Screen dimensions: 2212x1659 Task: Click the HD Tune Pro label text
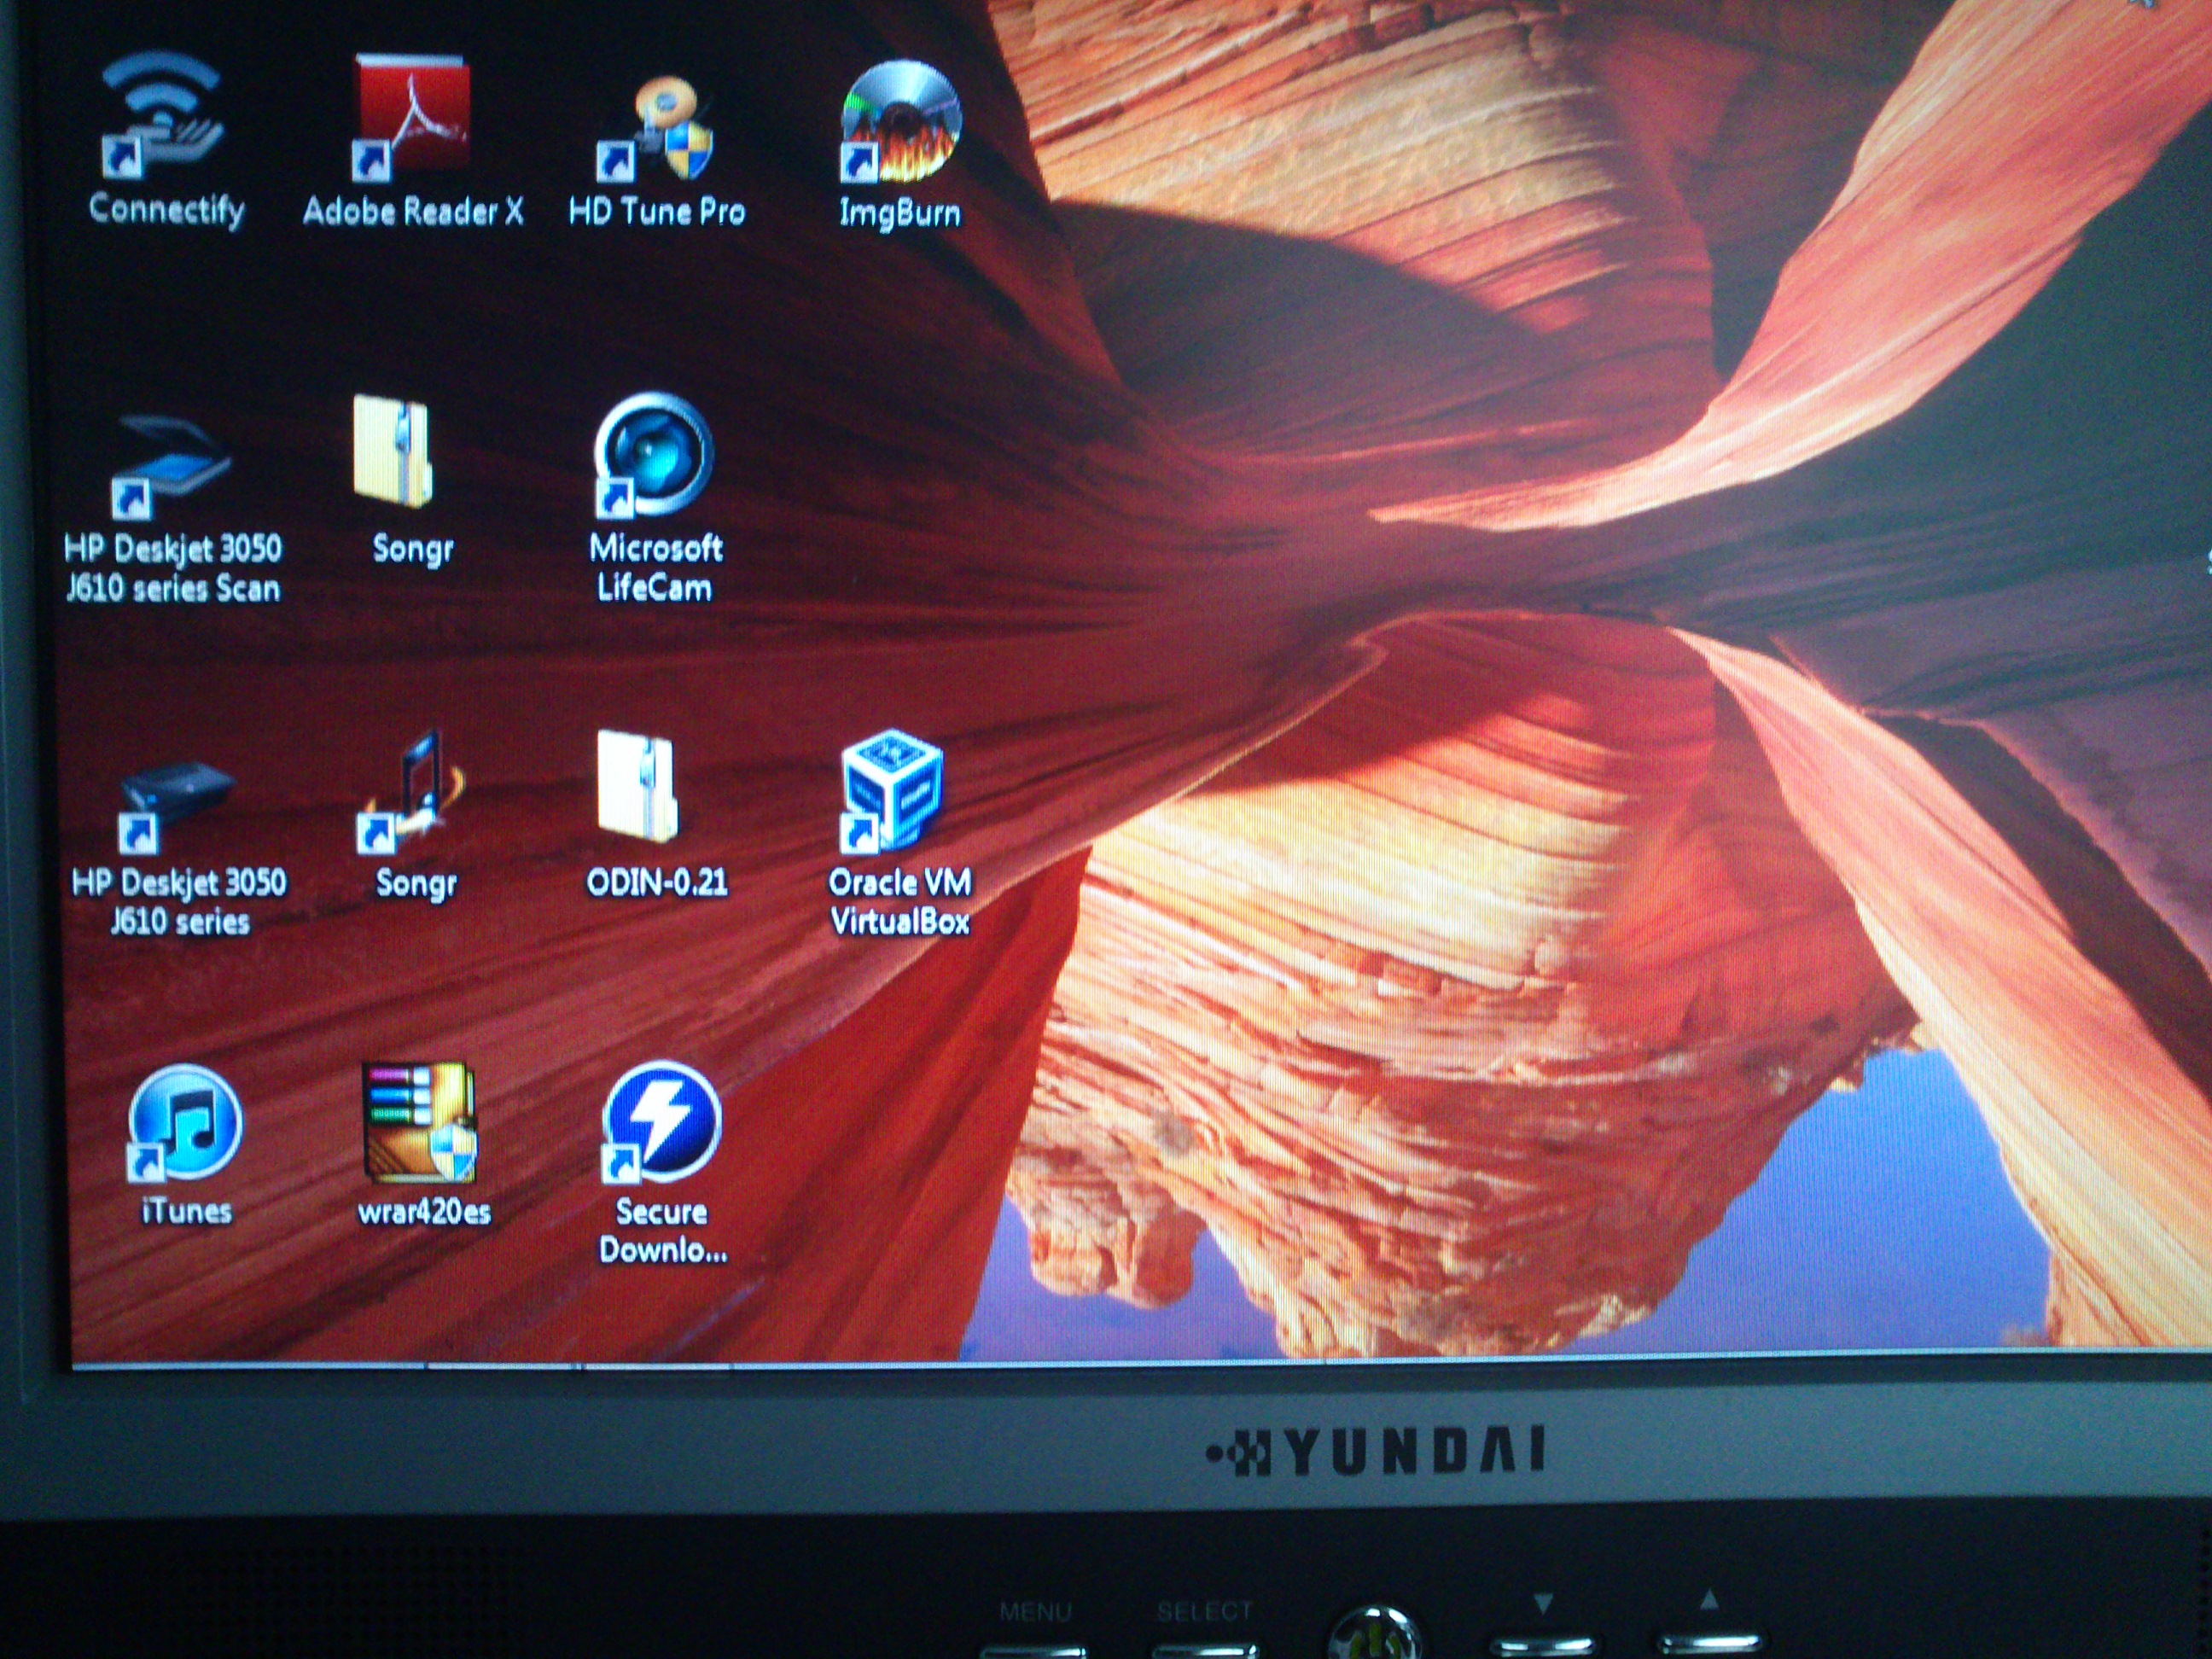click(657, 212)
